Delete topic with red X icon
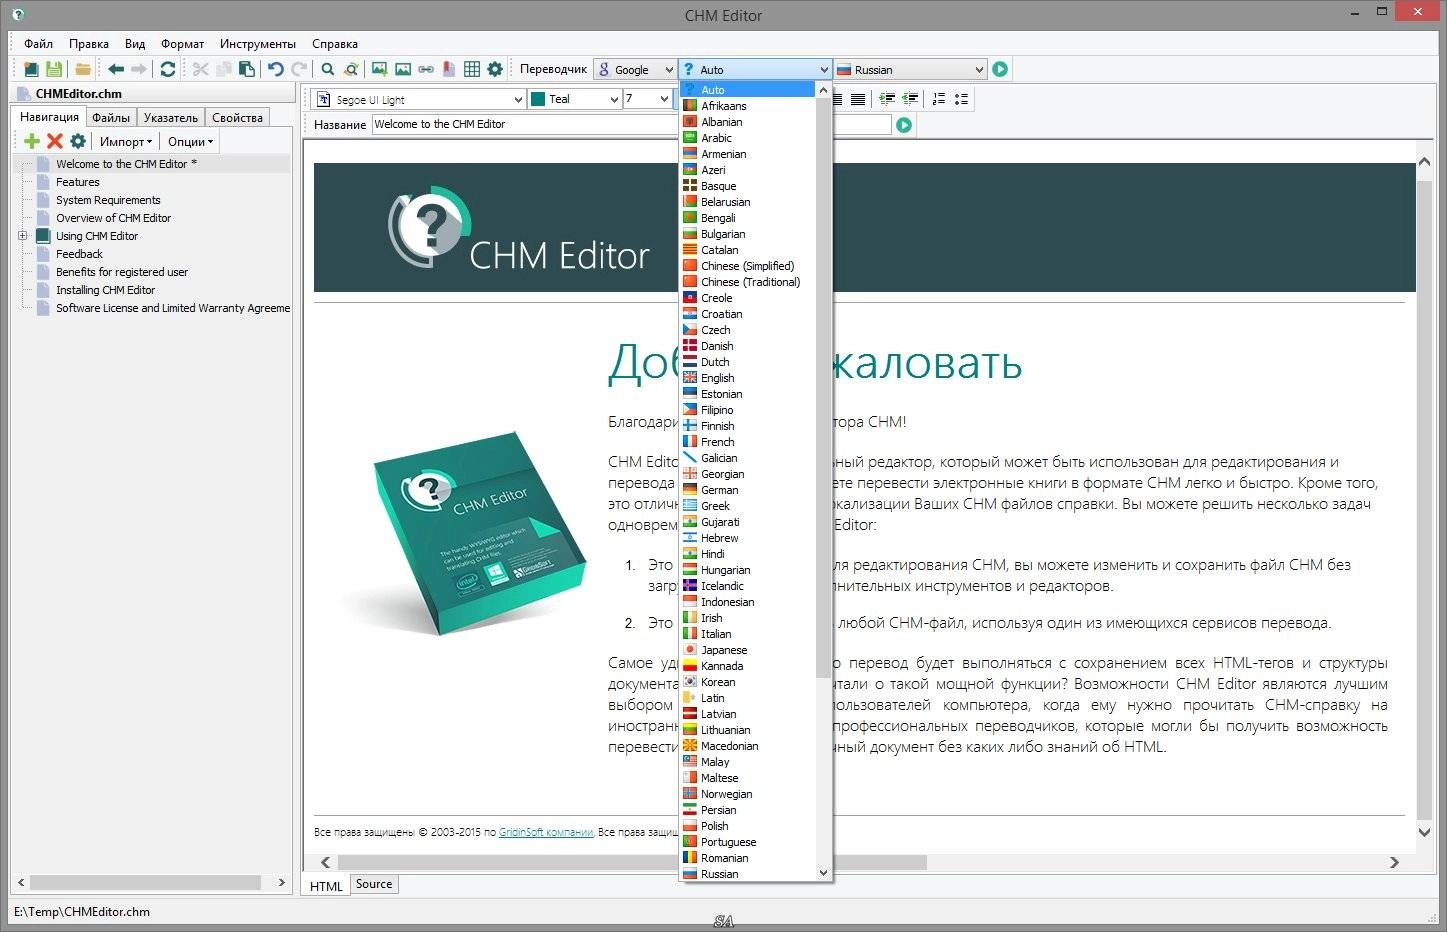The image size is (1447, 932). click(x=55, y=141)
